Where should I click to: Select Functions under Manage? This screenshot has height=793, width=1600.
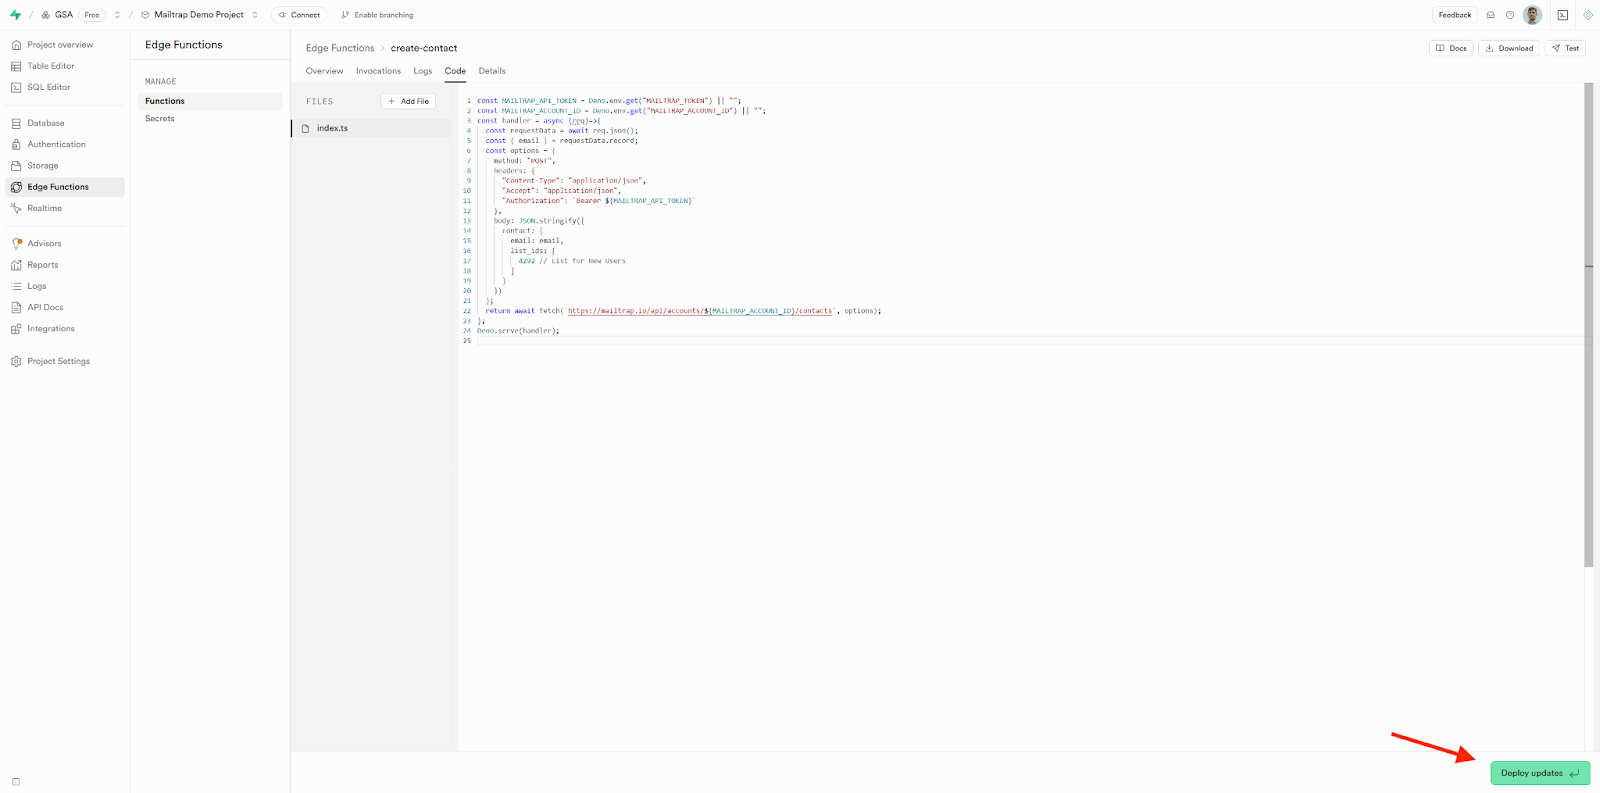click(x=210, y=101)
